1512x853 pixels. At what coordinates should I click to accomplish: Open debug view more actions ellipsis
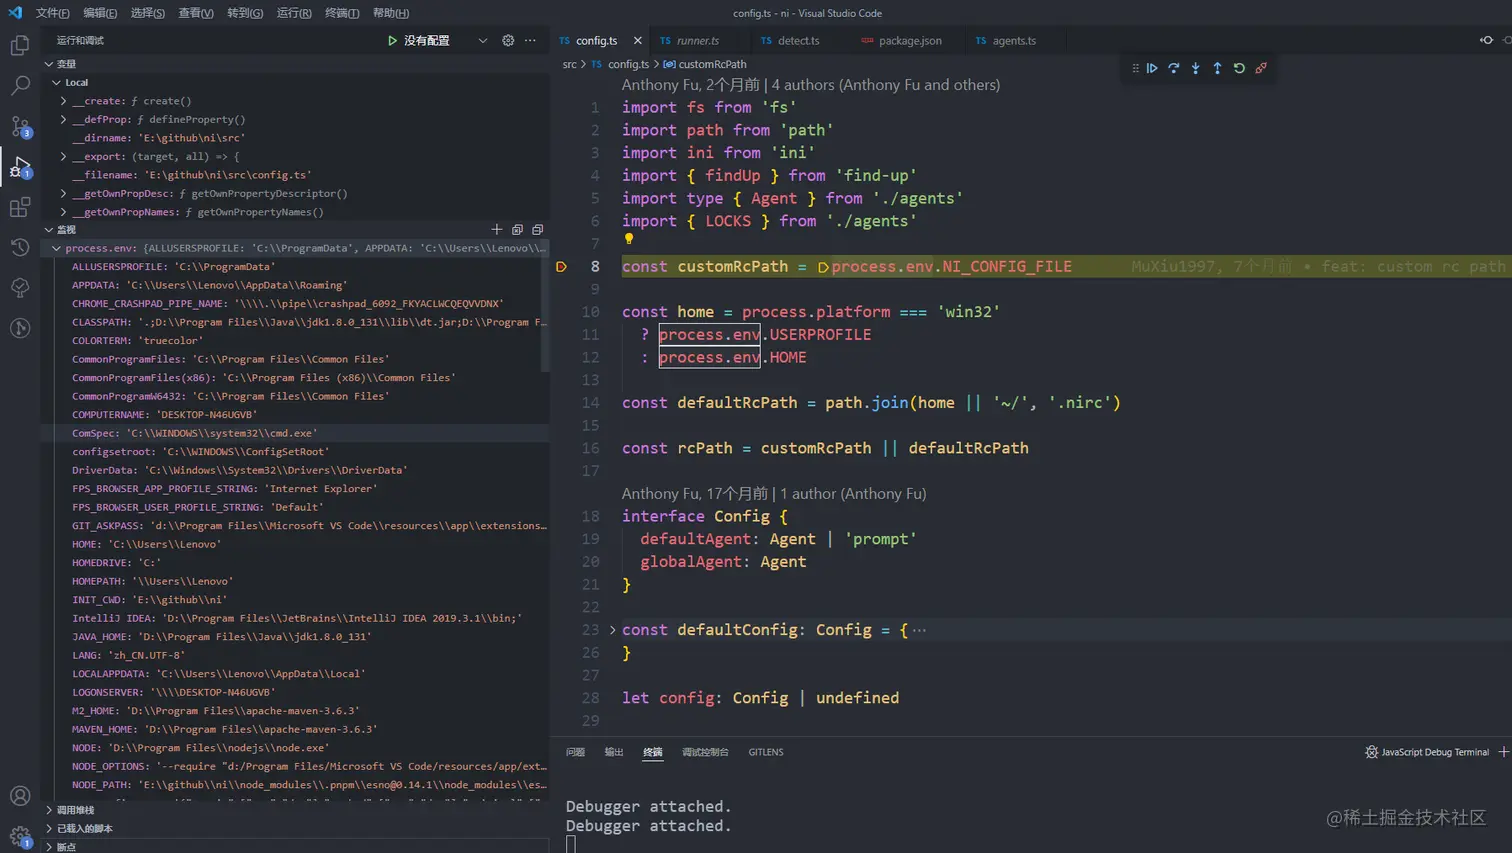pos(530,41)
